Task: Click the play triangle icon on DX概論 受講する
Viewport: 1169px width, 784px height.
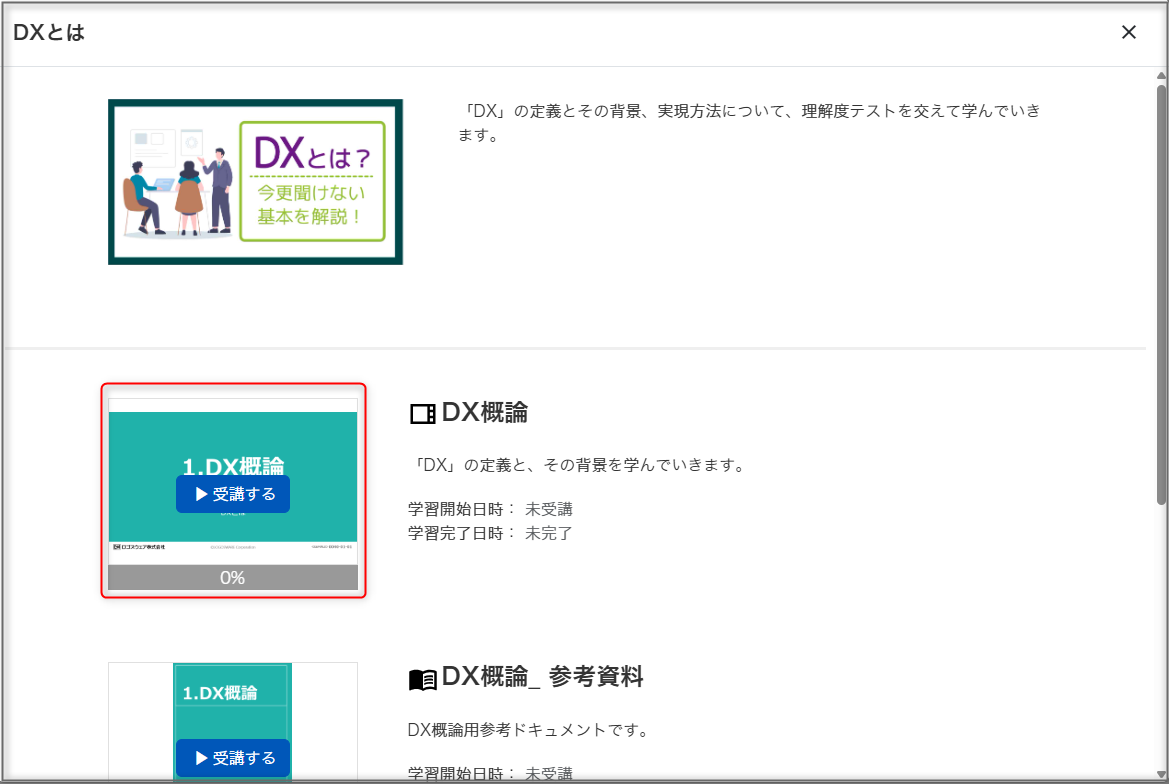Action: coord(201,494)
